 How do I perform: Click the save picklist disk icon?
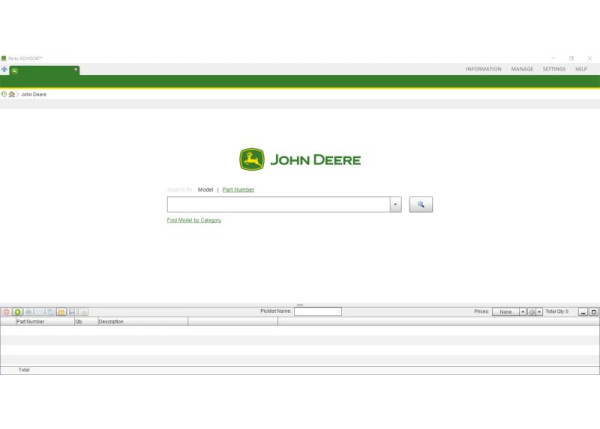pos(72,312)
